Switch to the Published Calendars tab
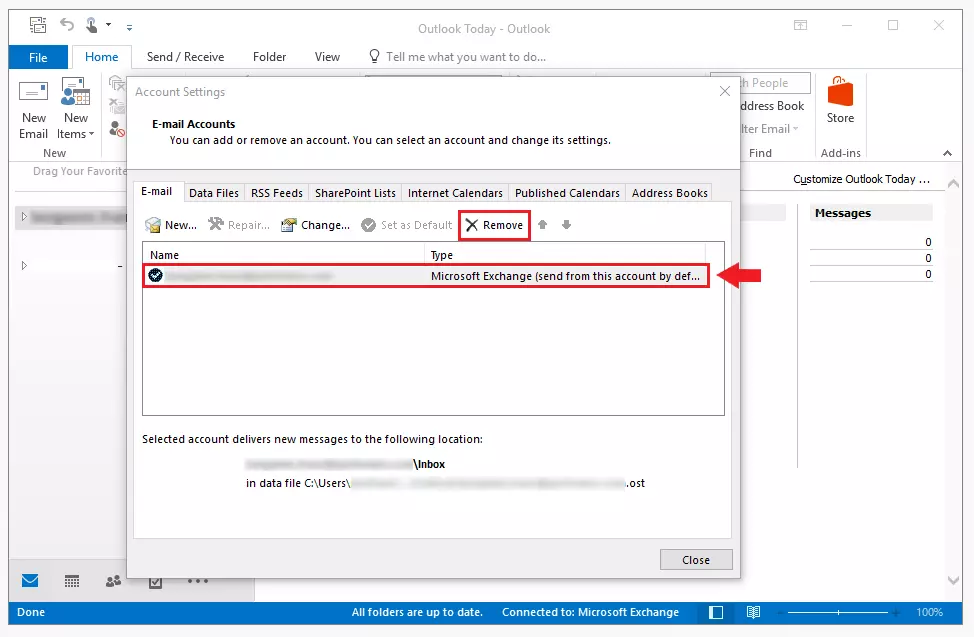974x637 pixels. pos(567,193)
